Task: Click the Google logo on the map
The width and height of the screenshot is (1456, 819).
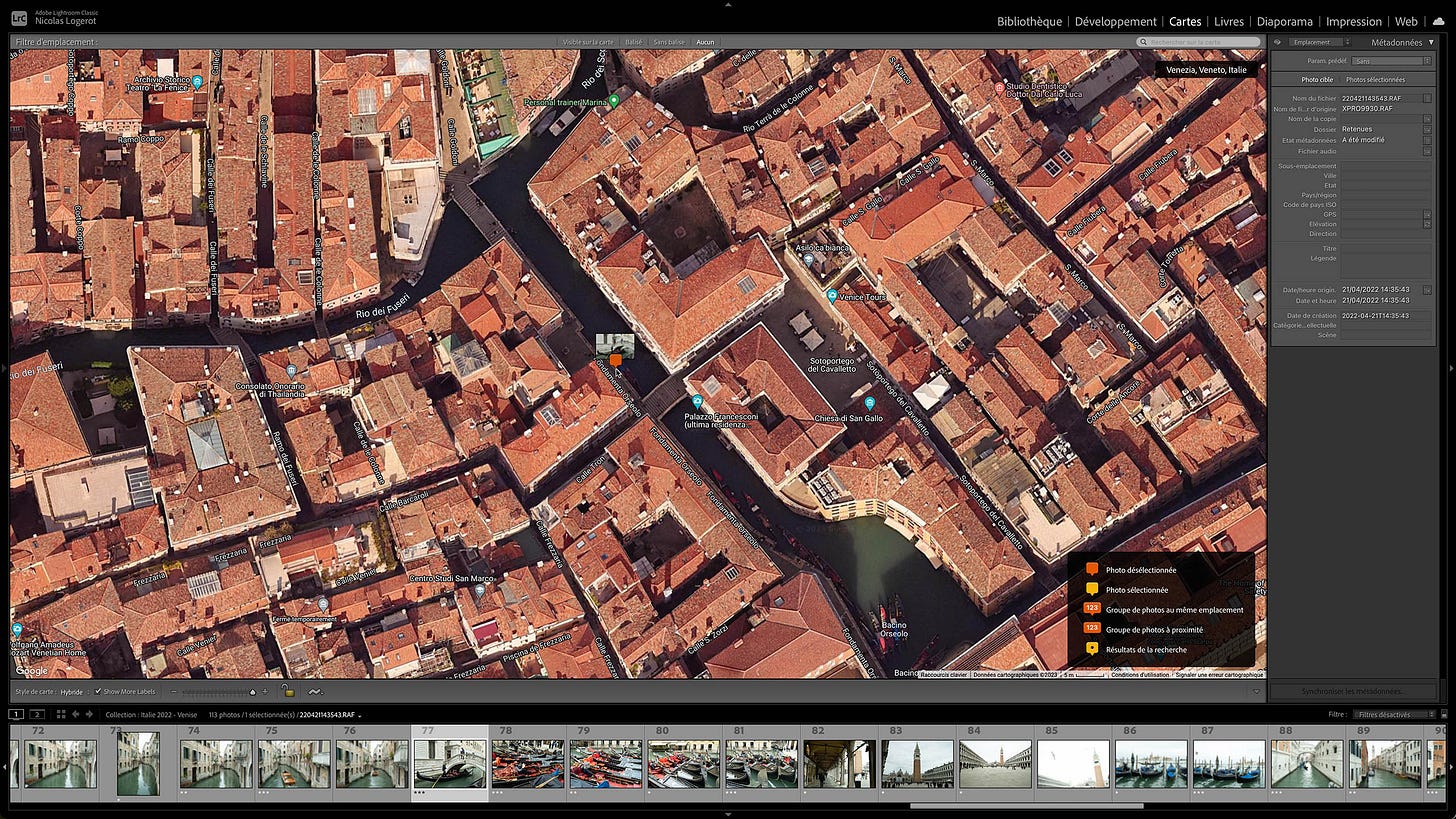Action: pos(32,670)
